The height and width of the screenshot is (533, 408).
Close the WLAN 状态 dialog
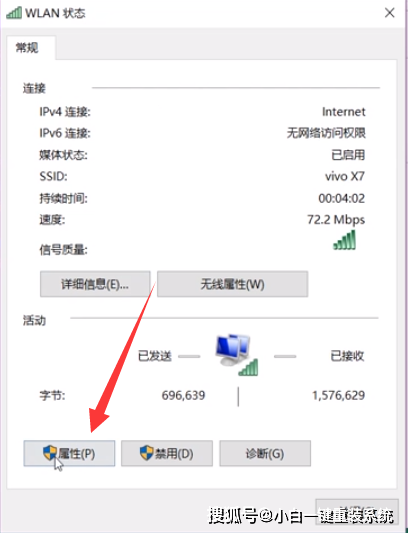click(390, 13)
